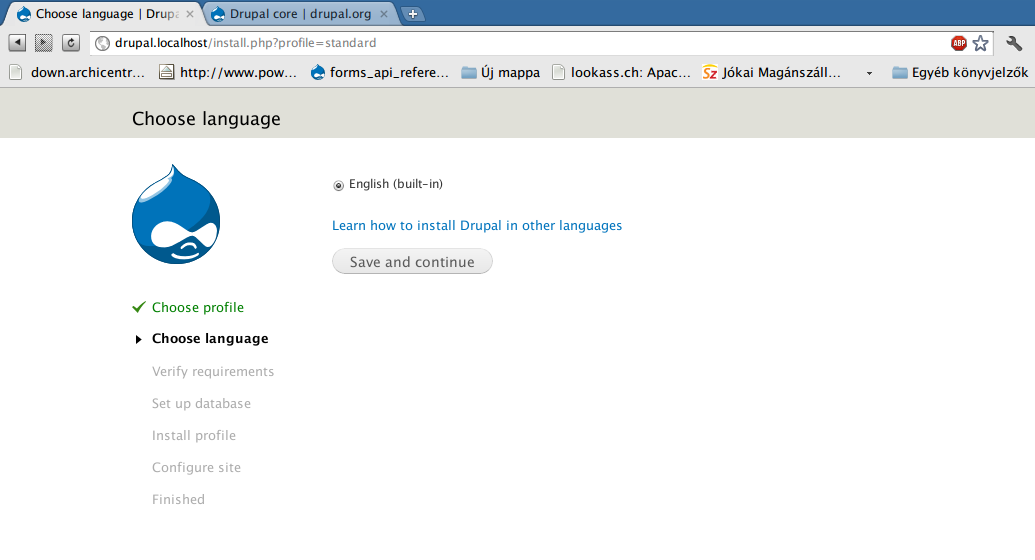Close the Drupal core tab
Viewport: 1035px width, 560px height.
tap(384, 14)
